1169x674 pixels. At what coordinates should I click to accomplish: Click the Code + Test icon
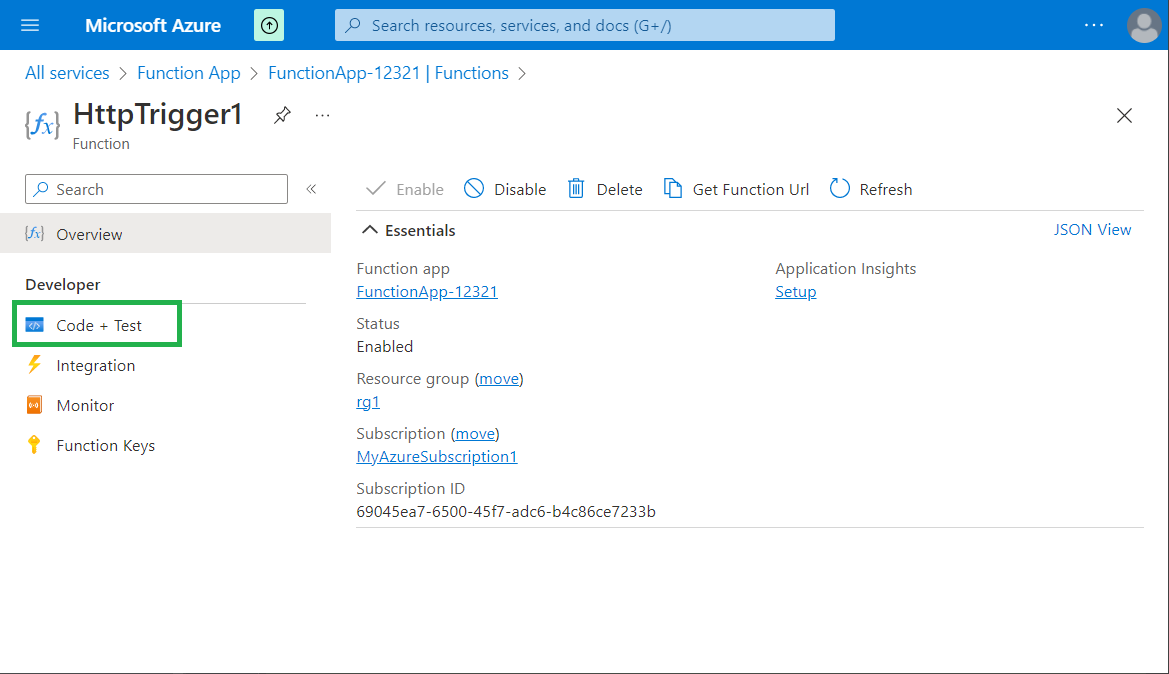34,325
